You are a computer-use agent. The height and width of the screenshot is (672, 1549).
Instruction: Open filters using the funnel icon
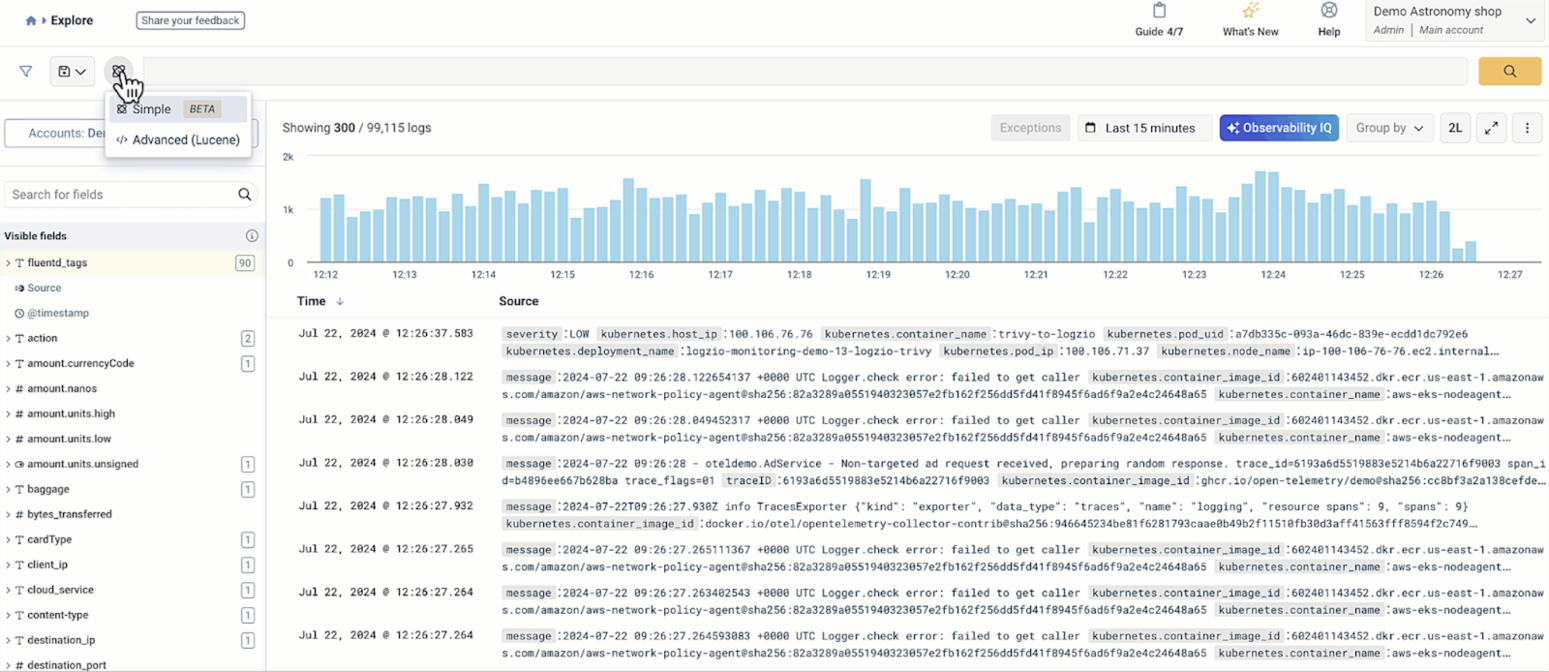point(24,71)
